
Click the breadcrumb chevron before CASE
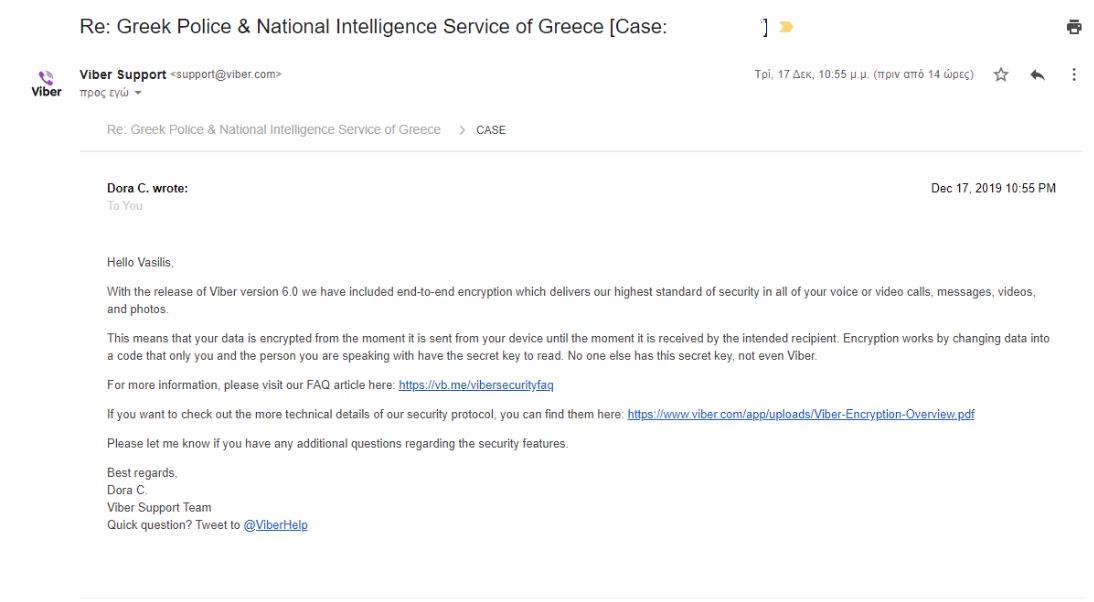pos(462,130)
